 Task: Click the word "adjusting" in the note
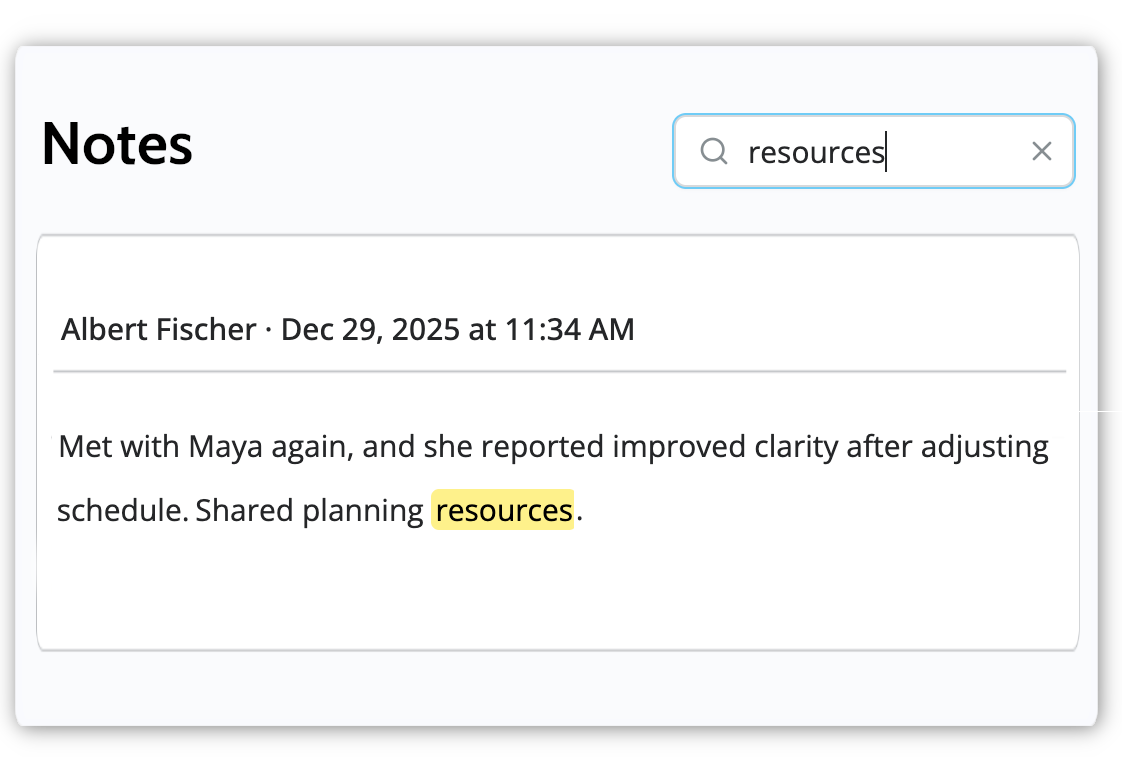[x=984, y=446]
